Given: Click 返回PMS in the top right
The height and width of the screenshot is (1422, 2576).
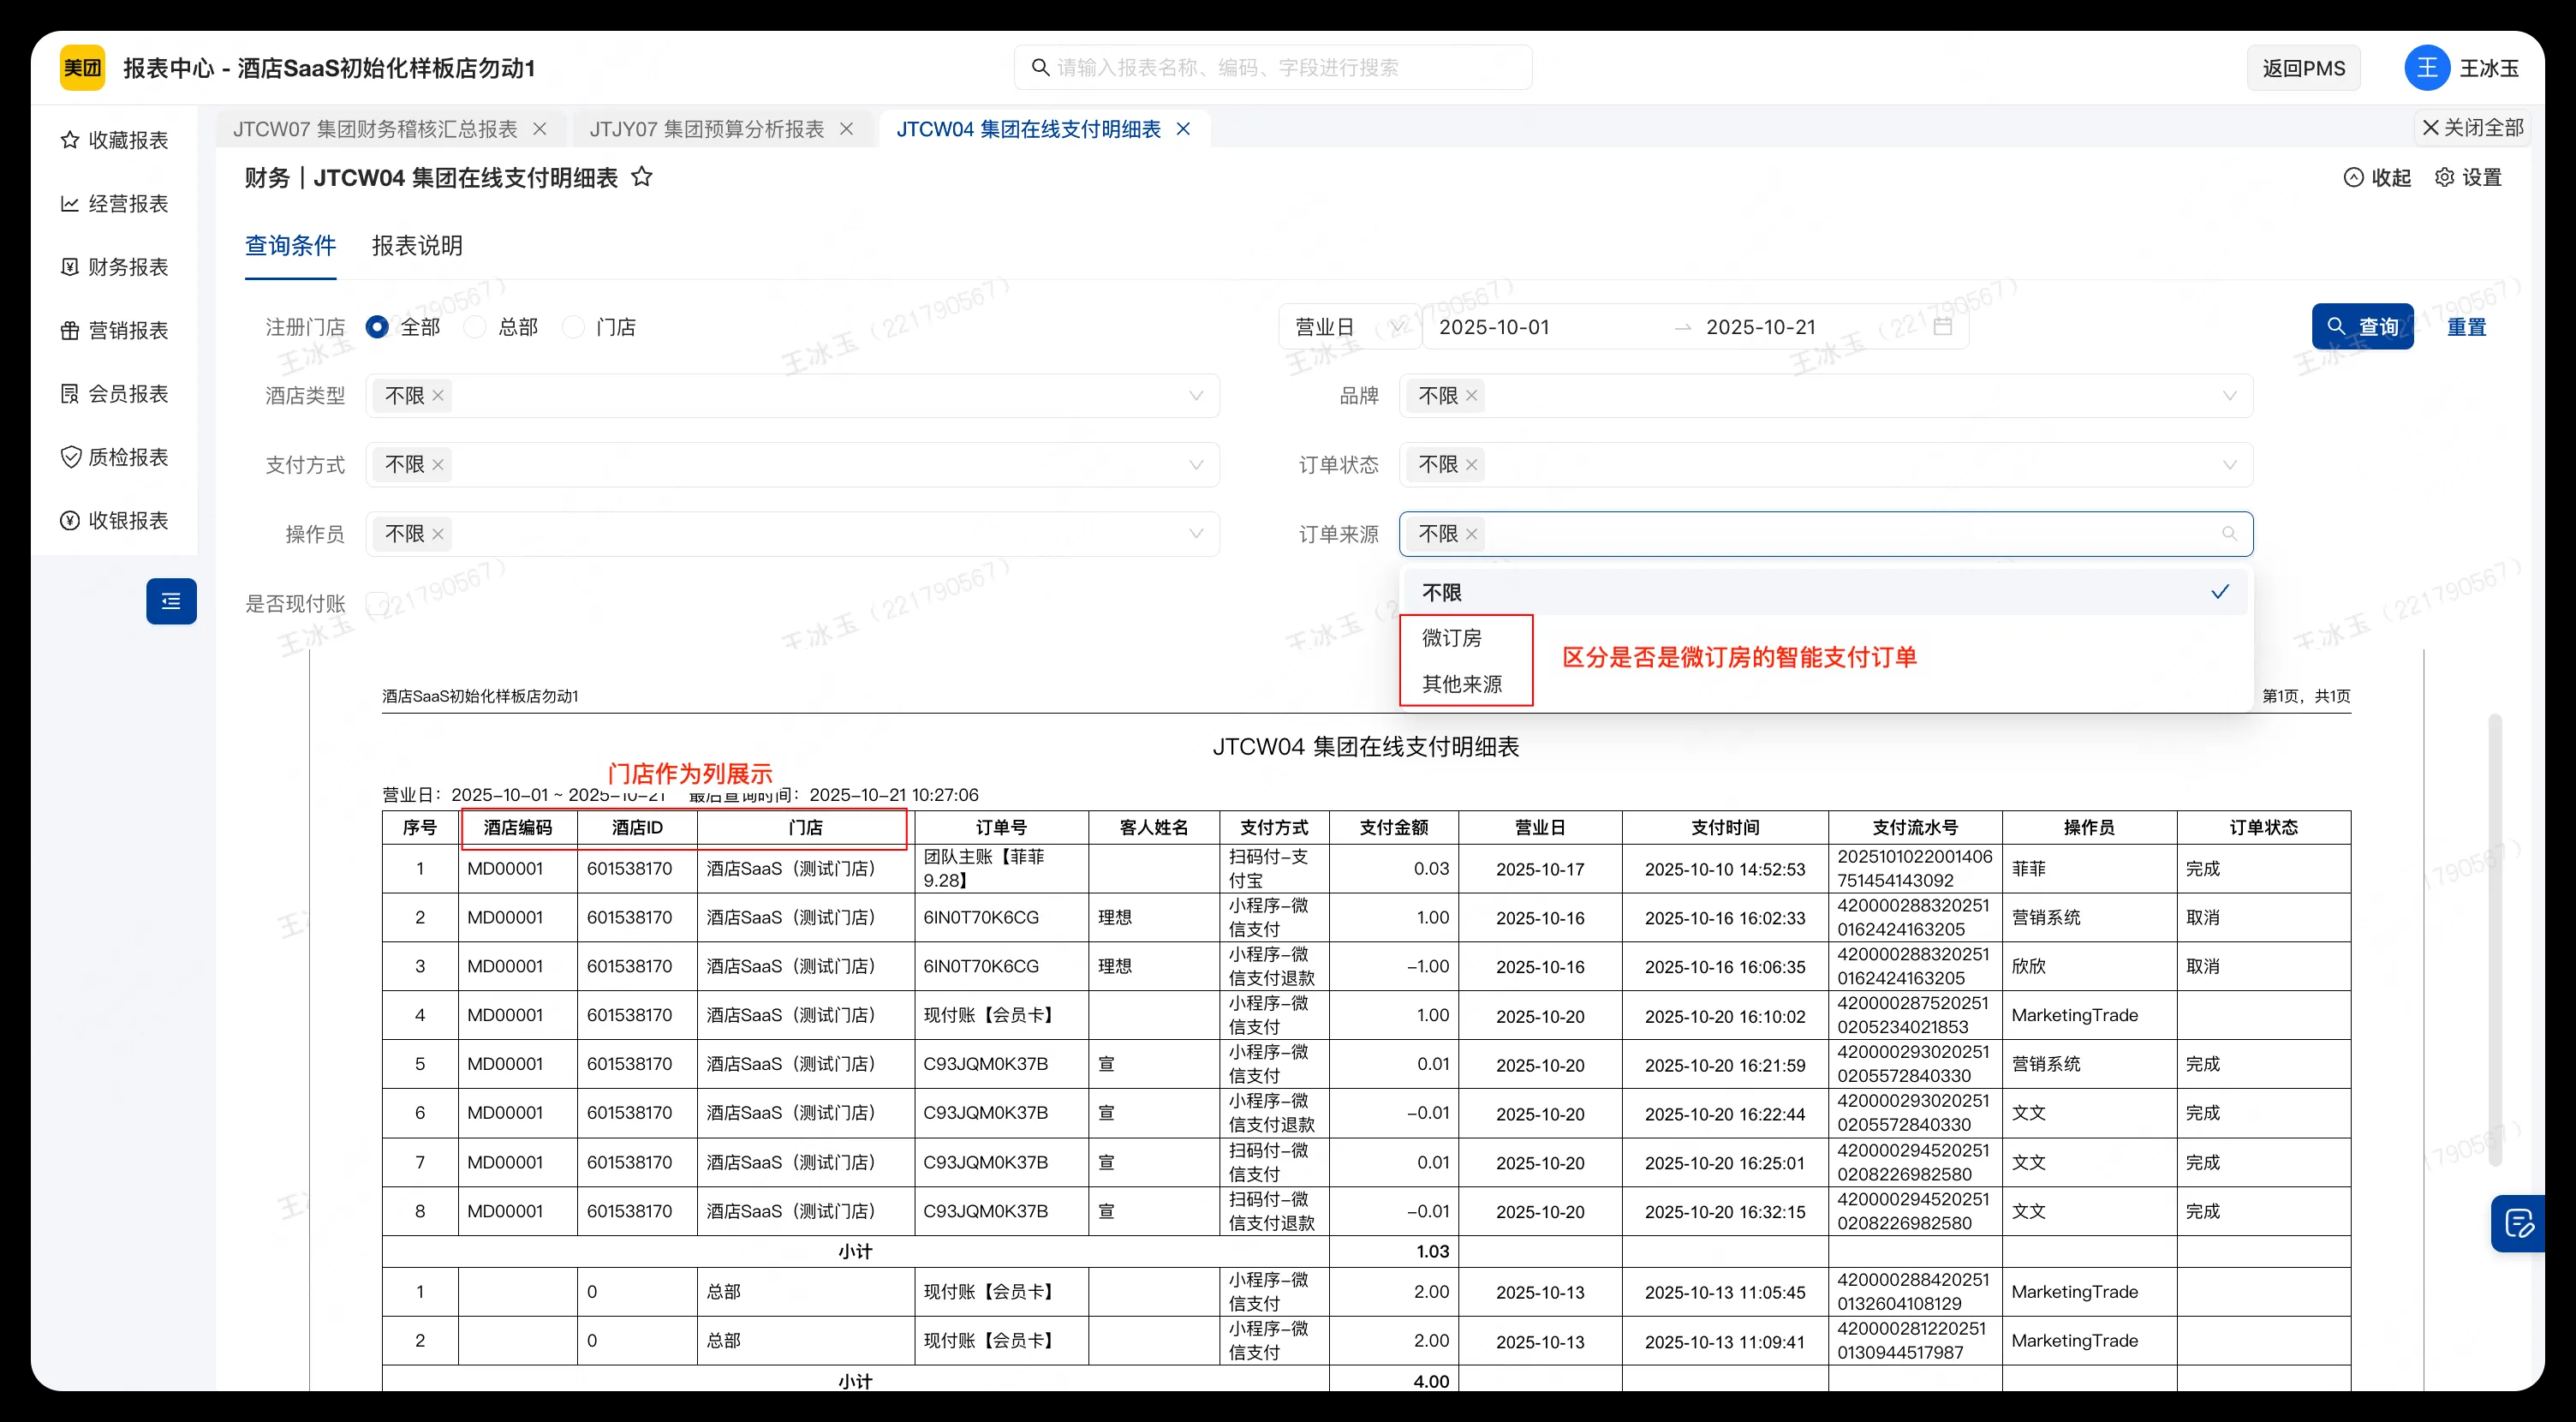Looking at the screenshot, I should click(2303, 67).
